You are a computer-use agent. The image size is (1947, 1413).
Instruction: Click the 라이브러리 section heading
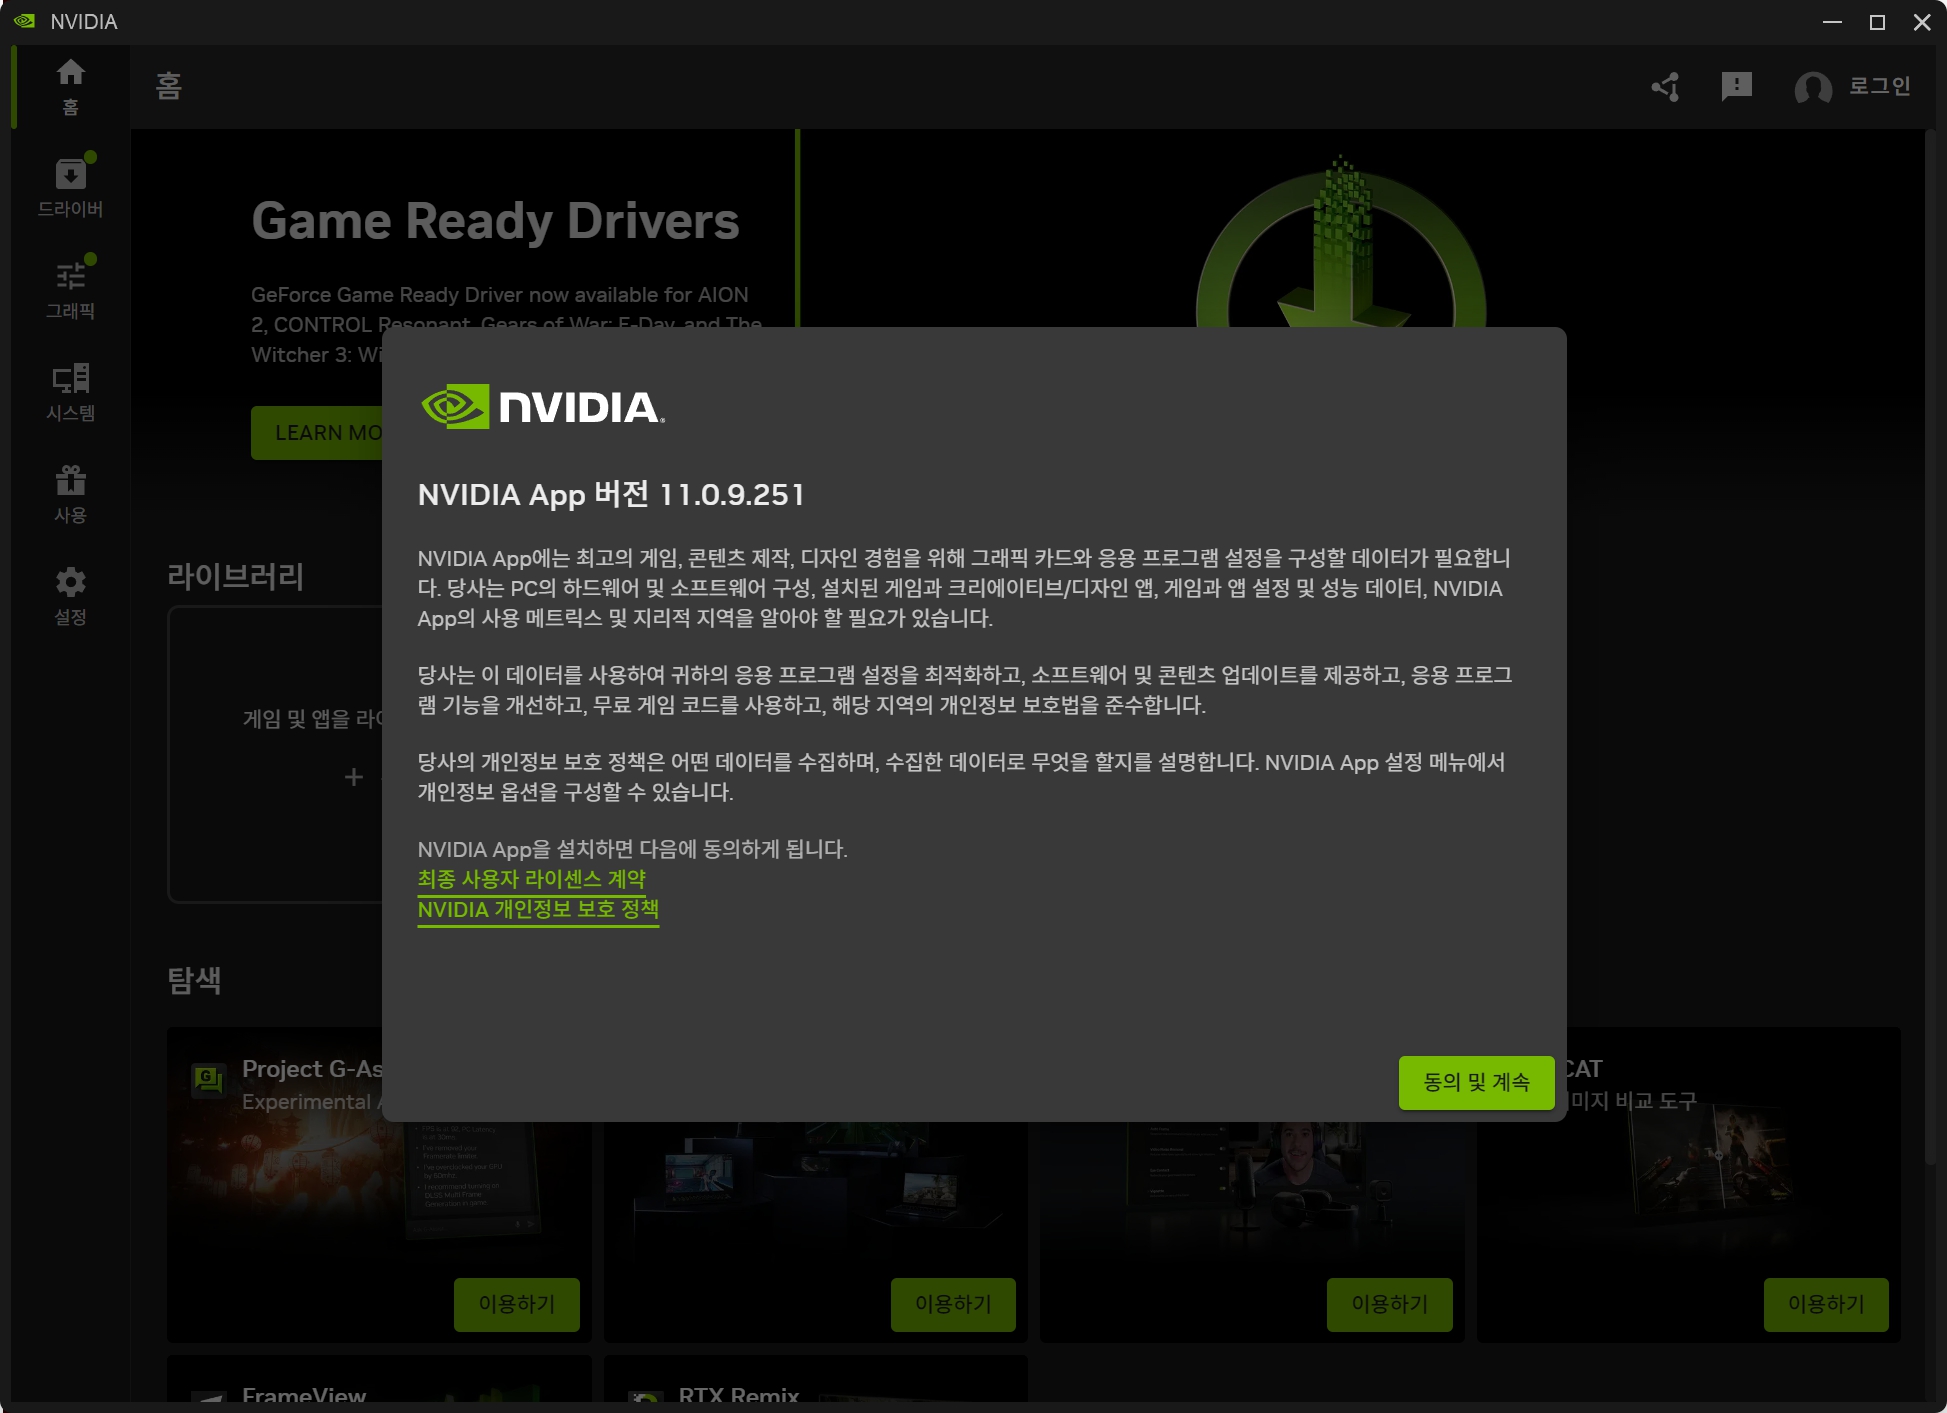click(235, 576)
